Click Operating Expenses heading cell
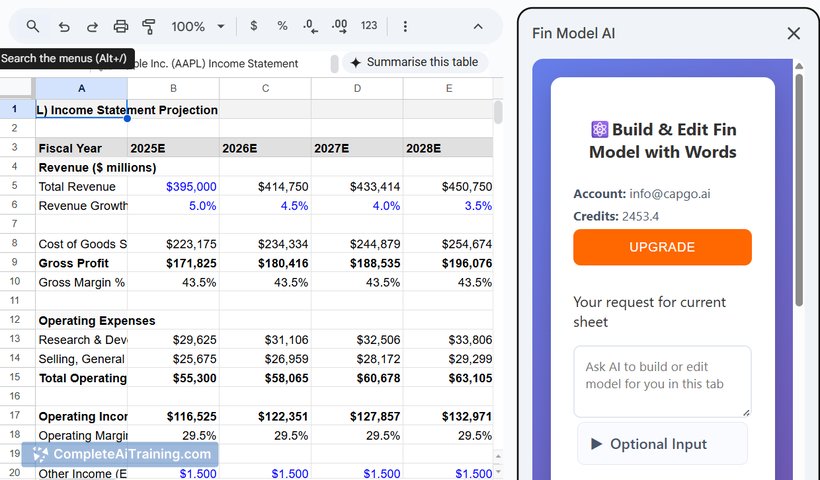 point(82,321)
